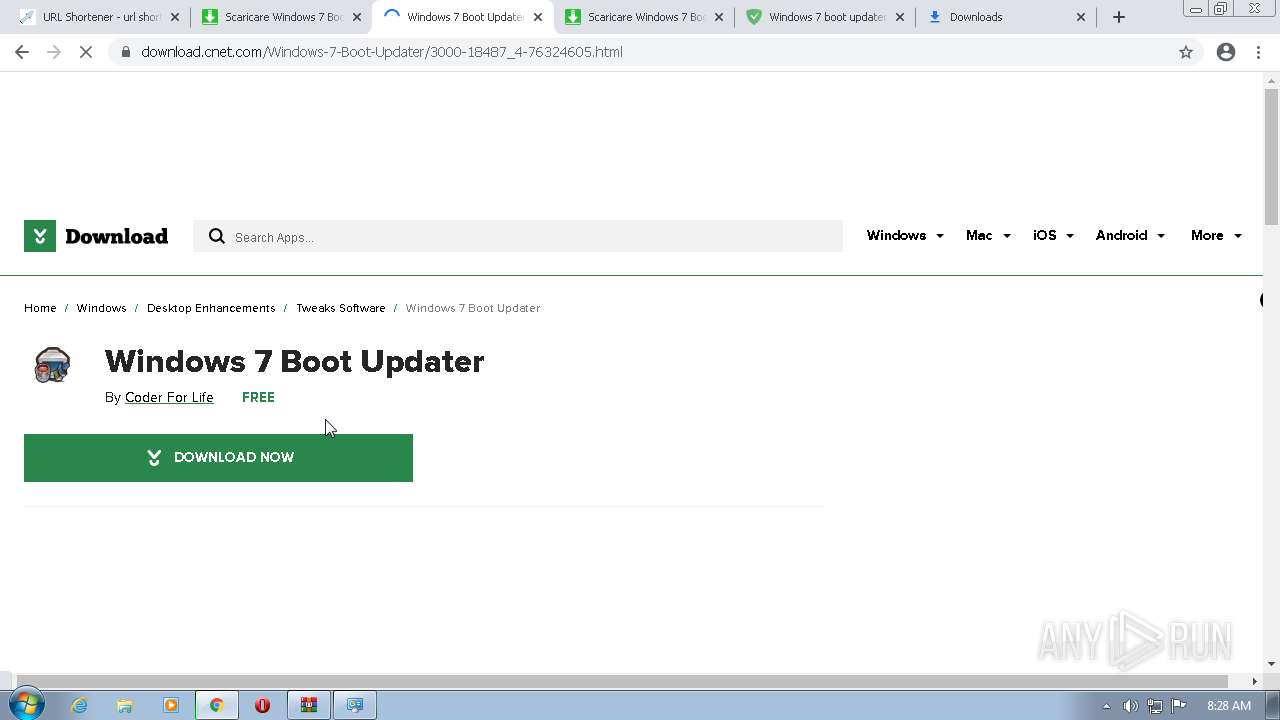The image size is (1280, 720).
Task: Switch to the green-shield Windows 7 boot updater tab
Action: point(825,17)
